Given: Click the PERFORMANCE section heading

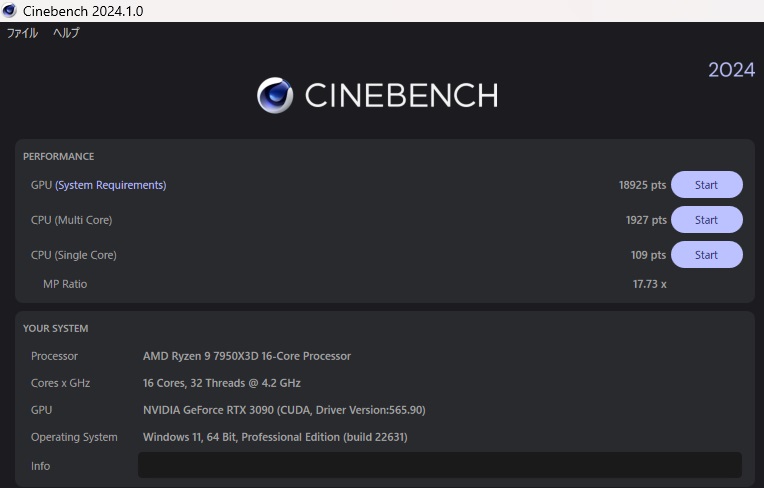Looking at the screenshot, I should (x=58, y=156).
